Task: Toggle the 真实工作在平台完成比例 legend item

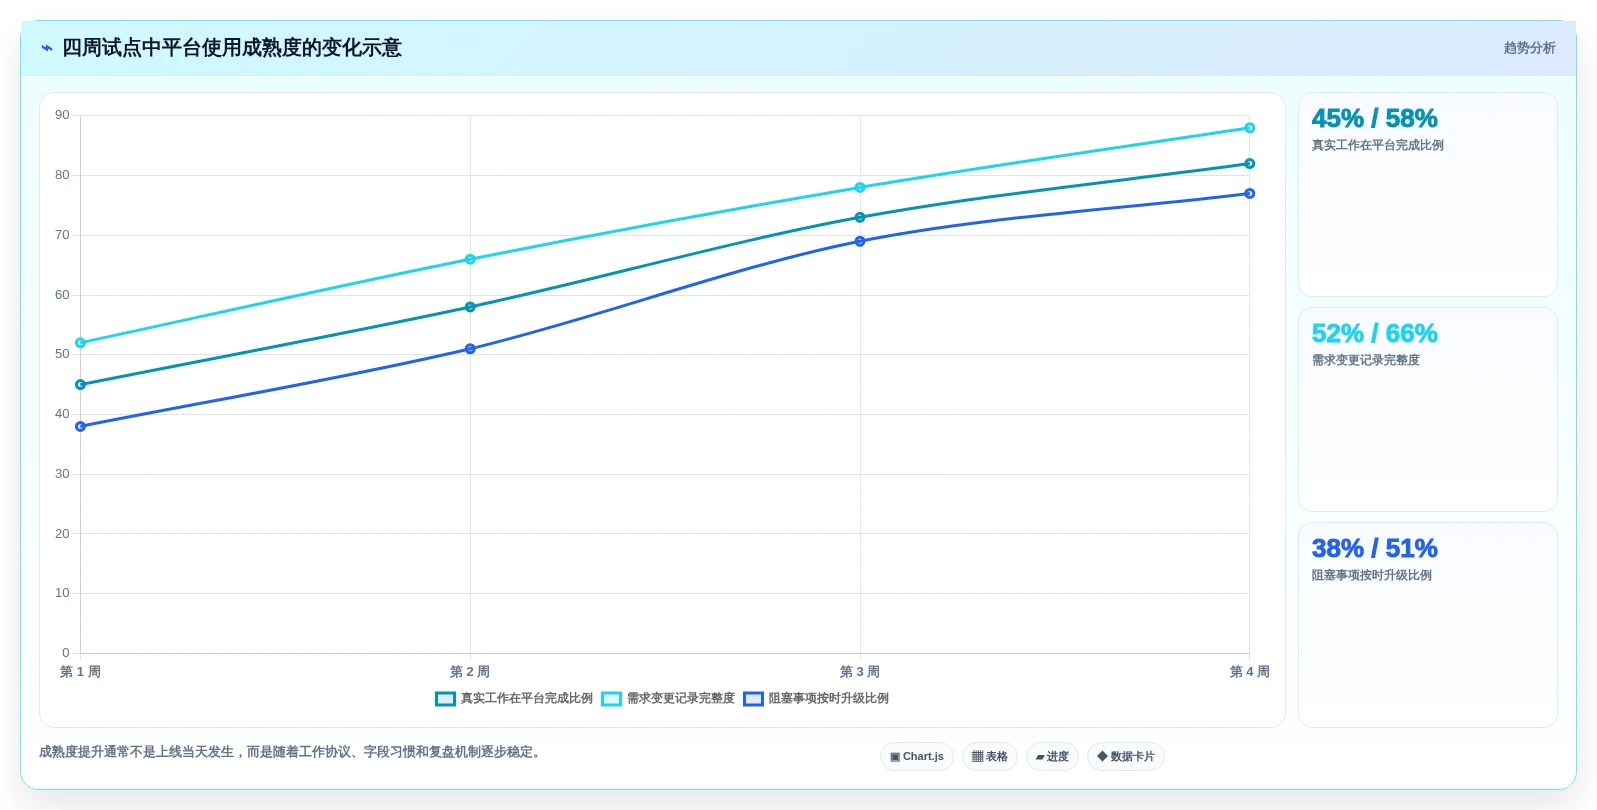Action: point(514,699)
